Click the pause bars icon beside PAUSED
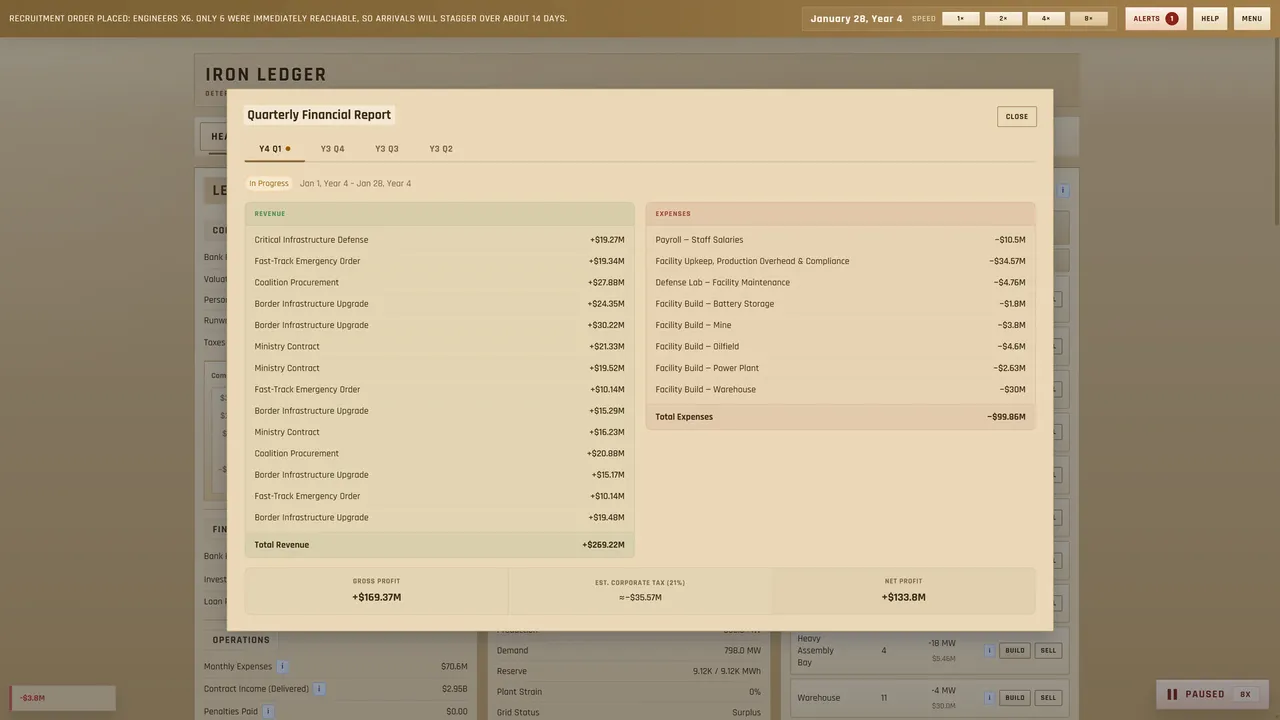Image resolution: width=1280 pixels, height=720 pixels. click(1172, 694)
